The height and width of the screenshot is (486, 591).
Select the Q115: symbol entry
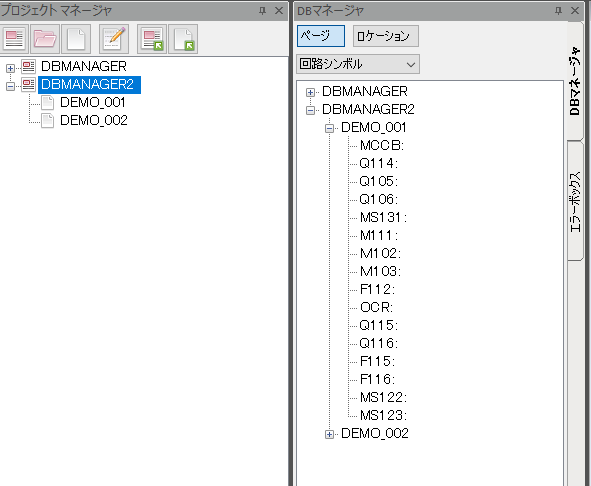[x=378, y=325]
